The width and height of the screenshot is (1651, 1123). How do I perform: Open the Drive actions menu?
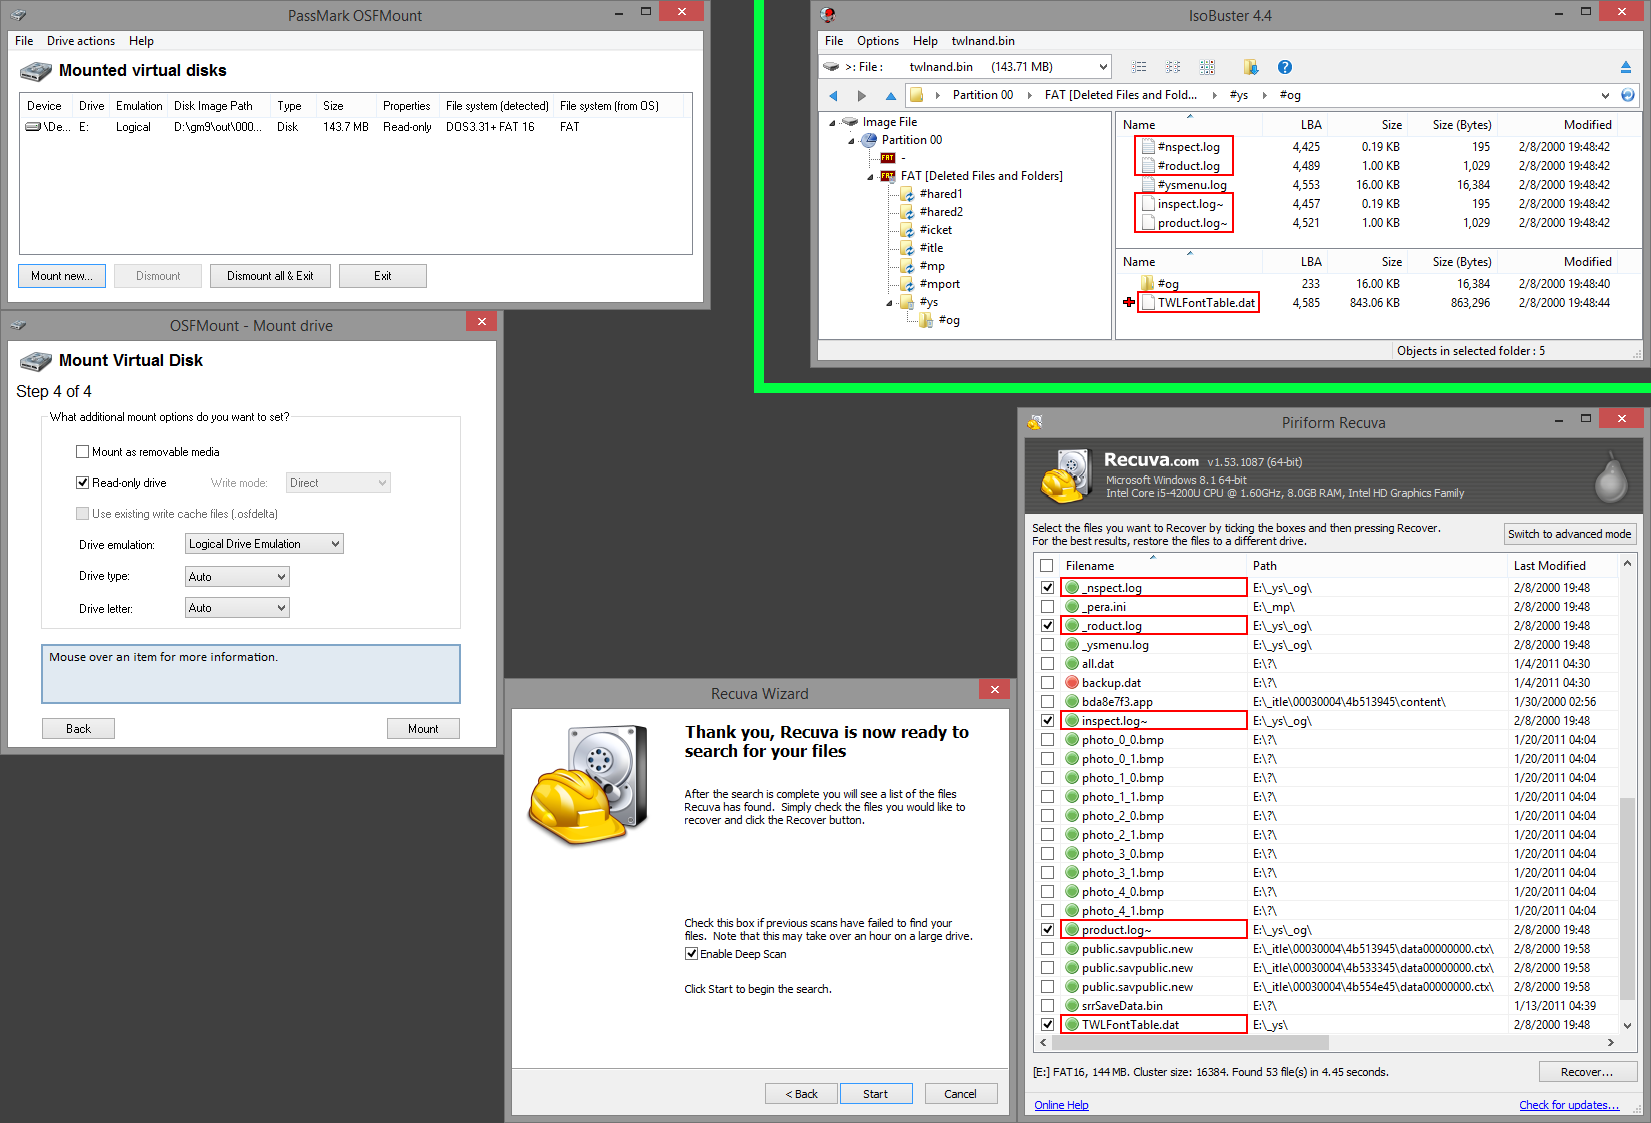[x=81, y=41]
